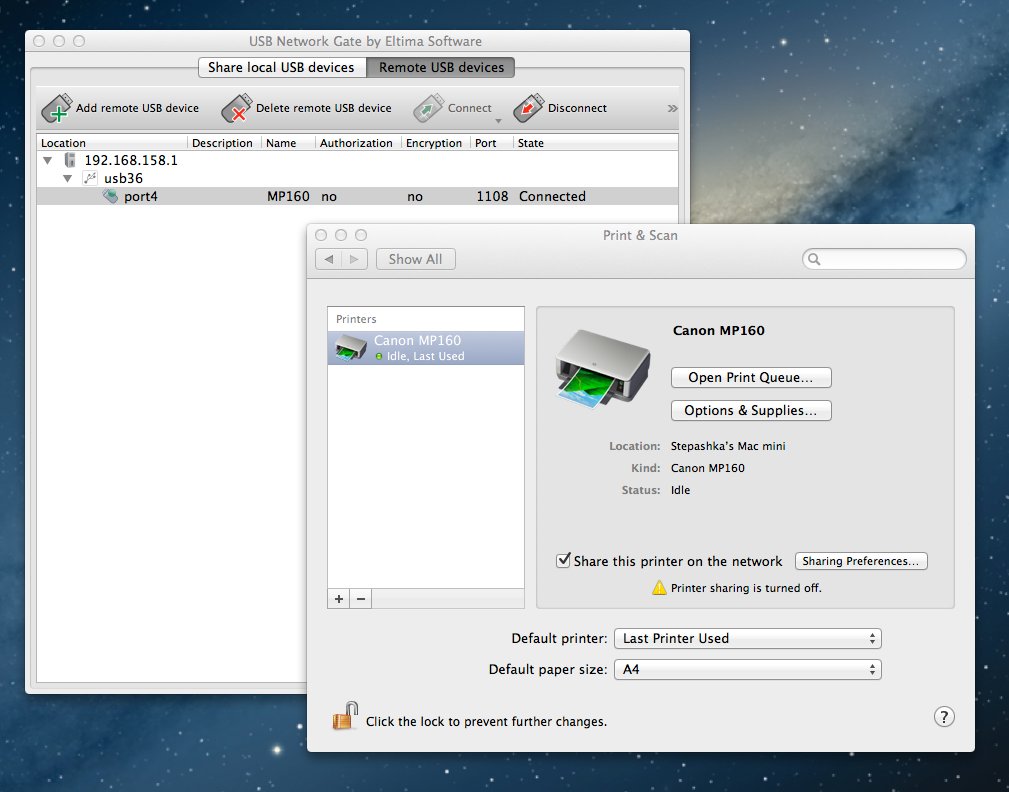The image size is (1009, 792).
Task: Click the Stepashka's Mac mini location text
Action: click(728, 446)
